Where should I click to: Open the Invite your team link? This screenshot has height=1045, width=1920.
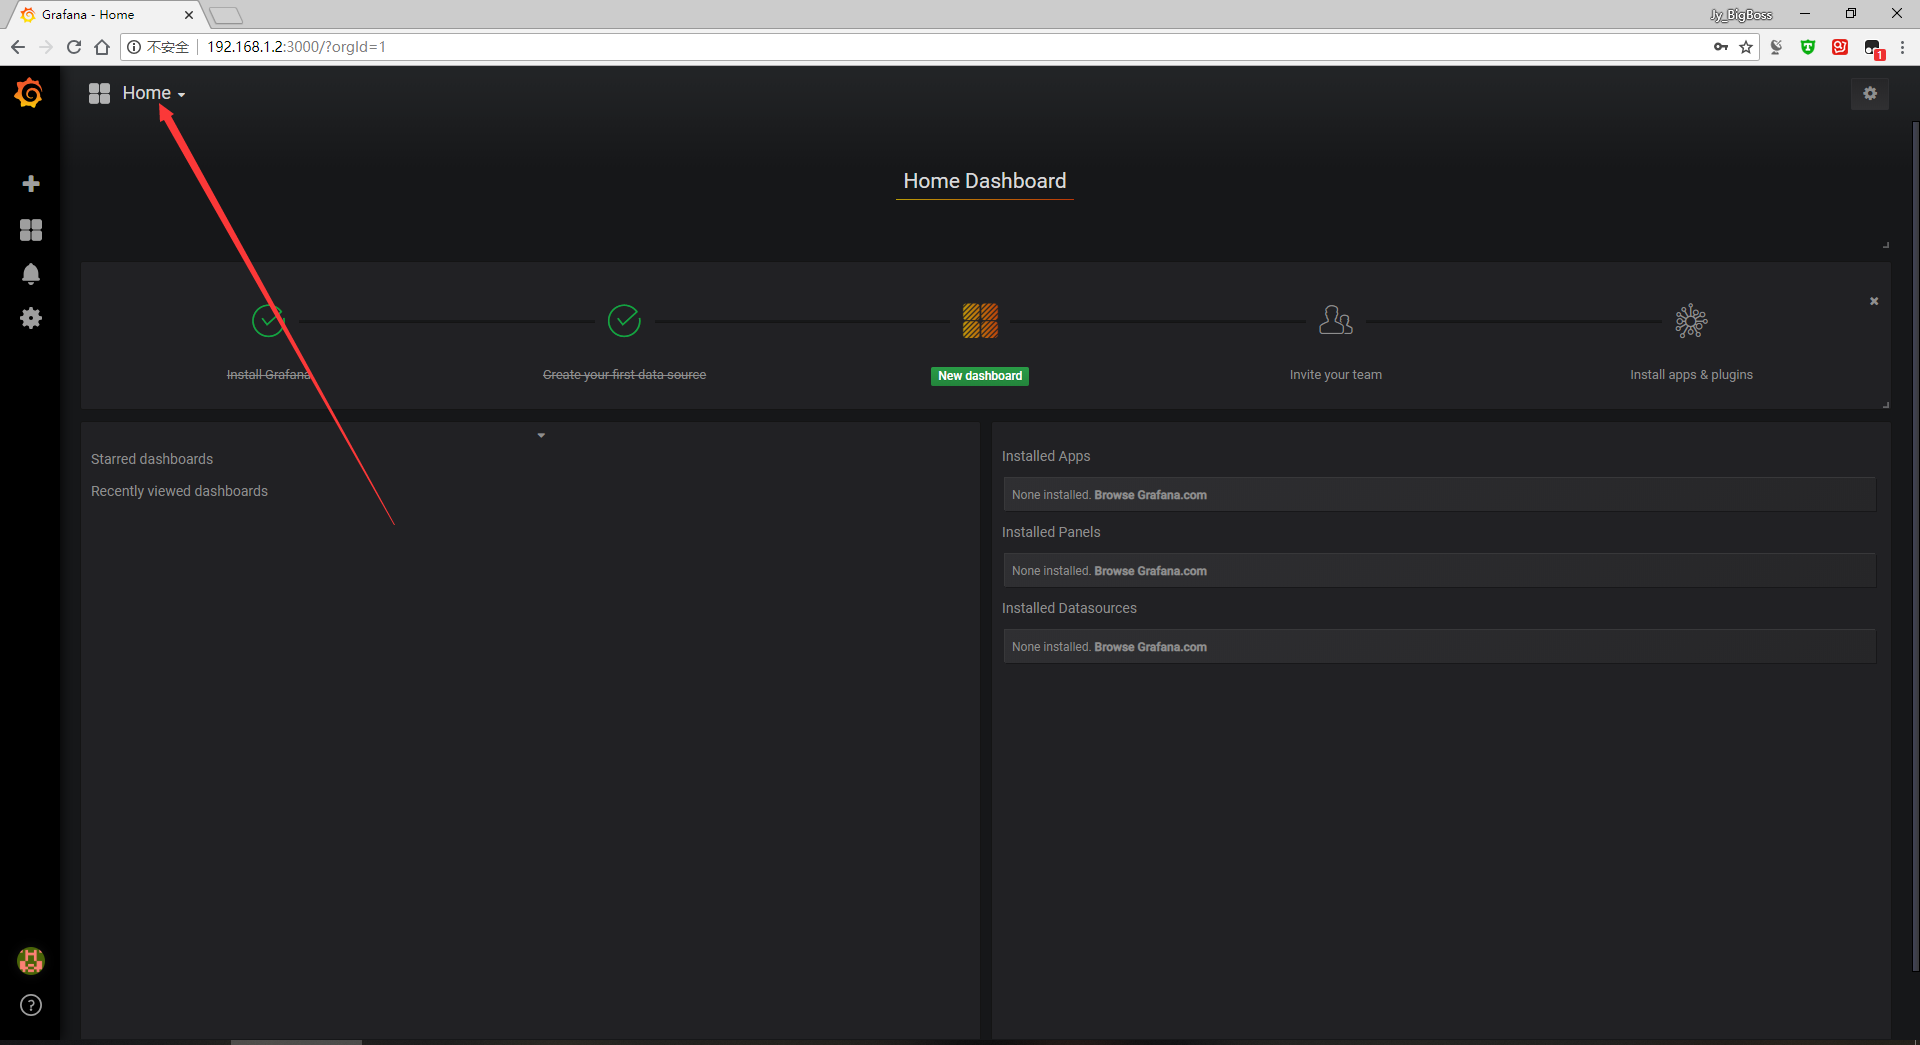point(1336,375)
